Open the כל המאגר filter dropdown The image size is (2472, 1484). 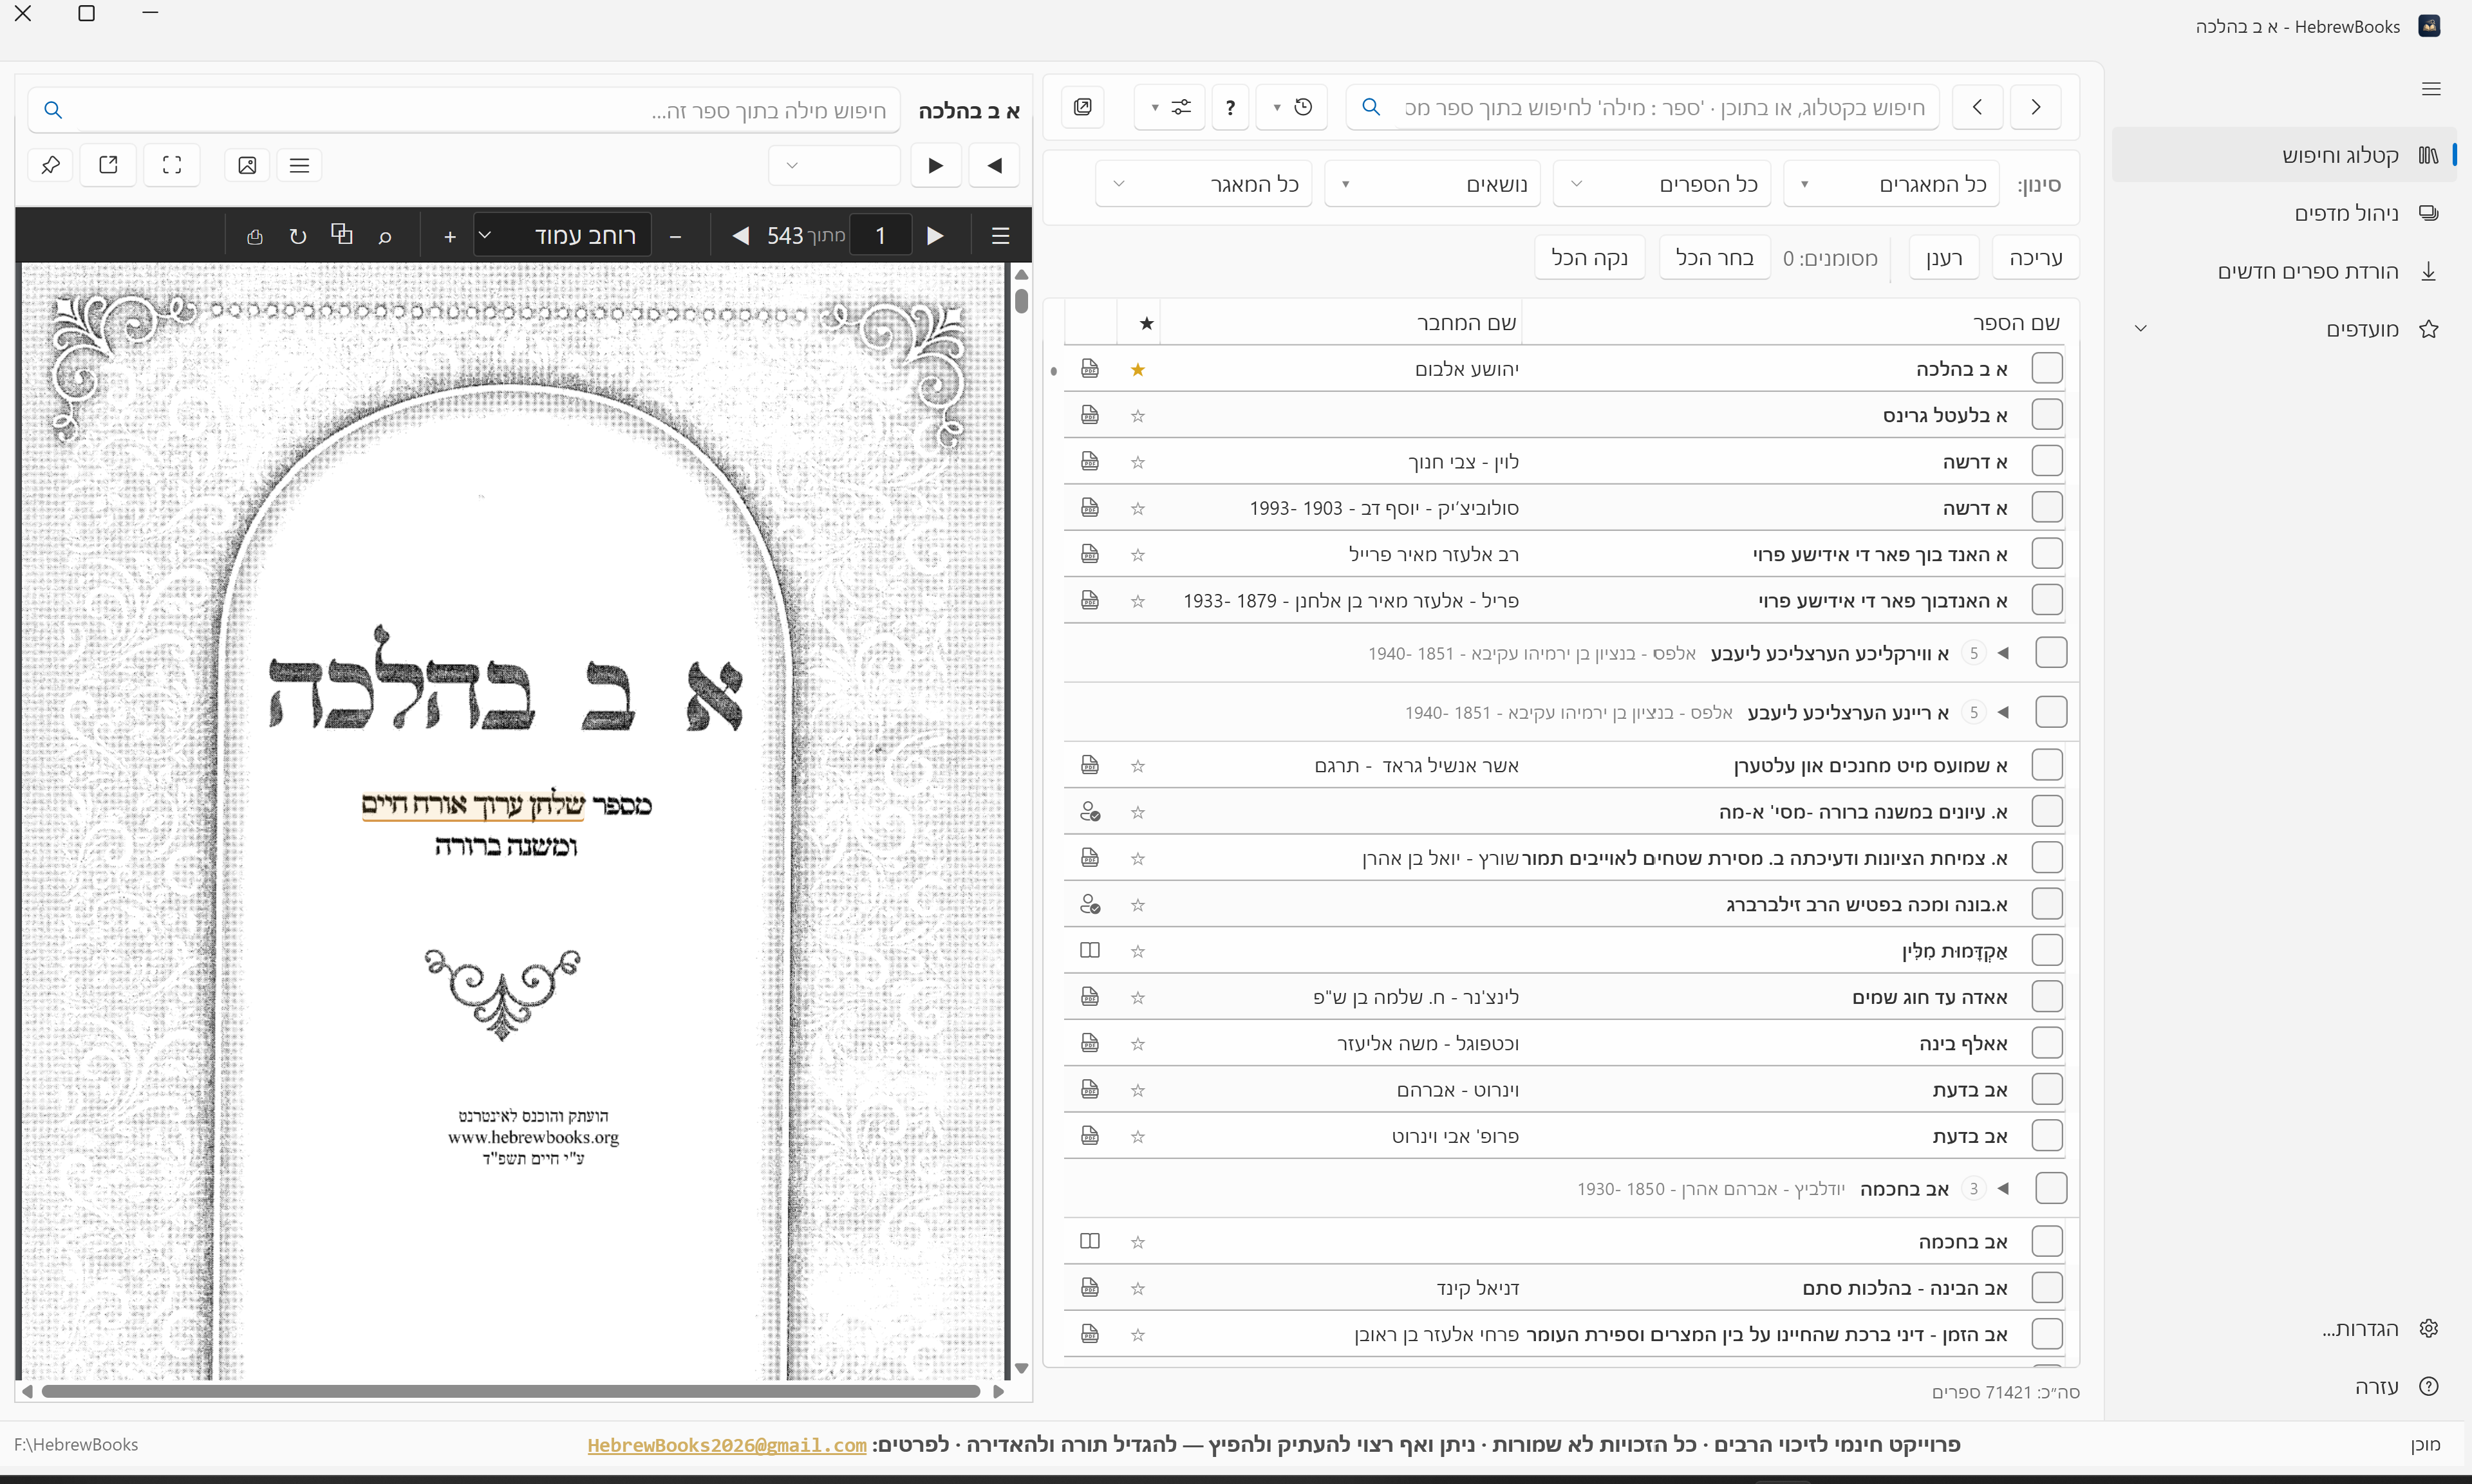(1203, 184)
